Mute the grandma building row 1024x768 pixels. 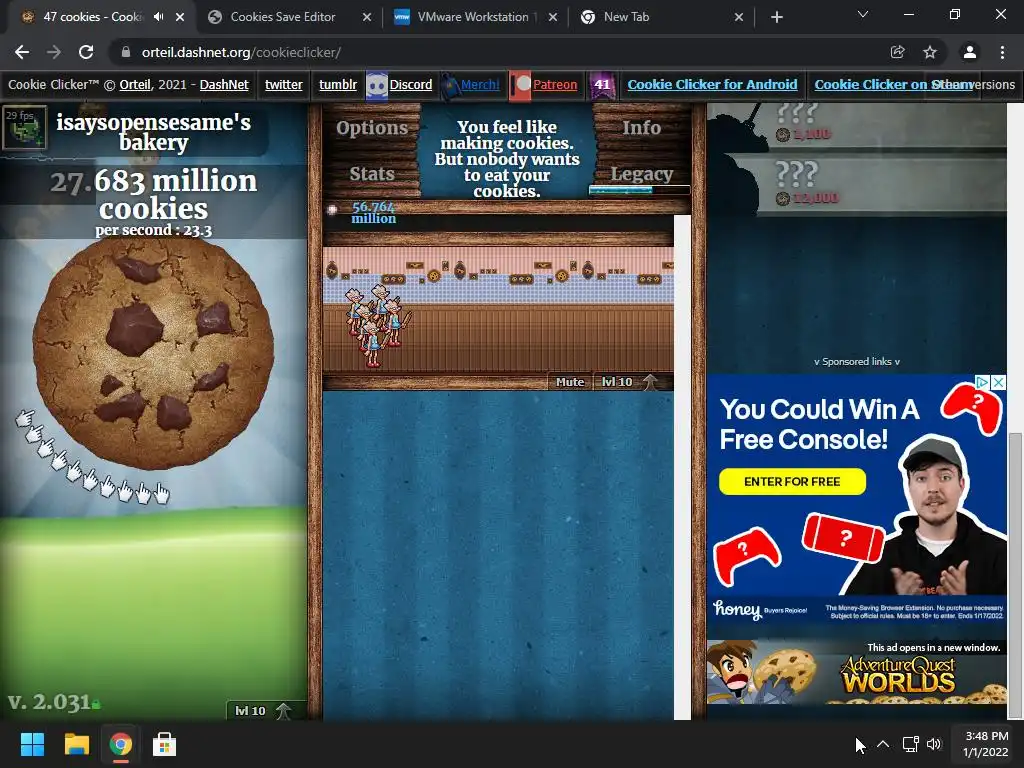pyautogui.click(x=569, y=382)
